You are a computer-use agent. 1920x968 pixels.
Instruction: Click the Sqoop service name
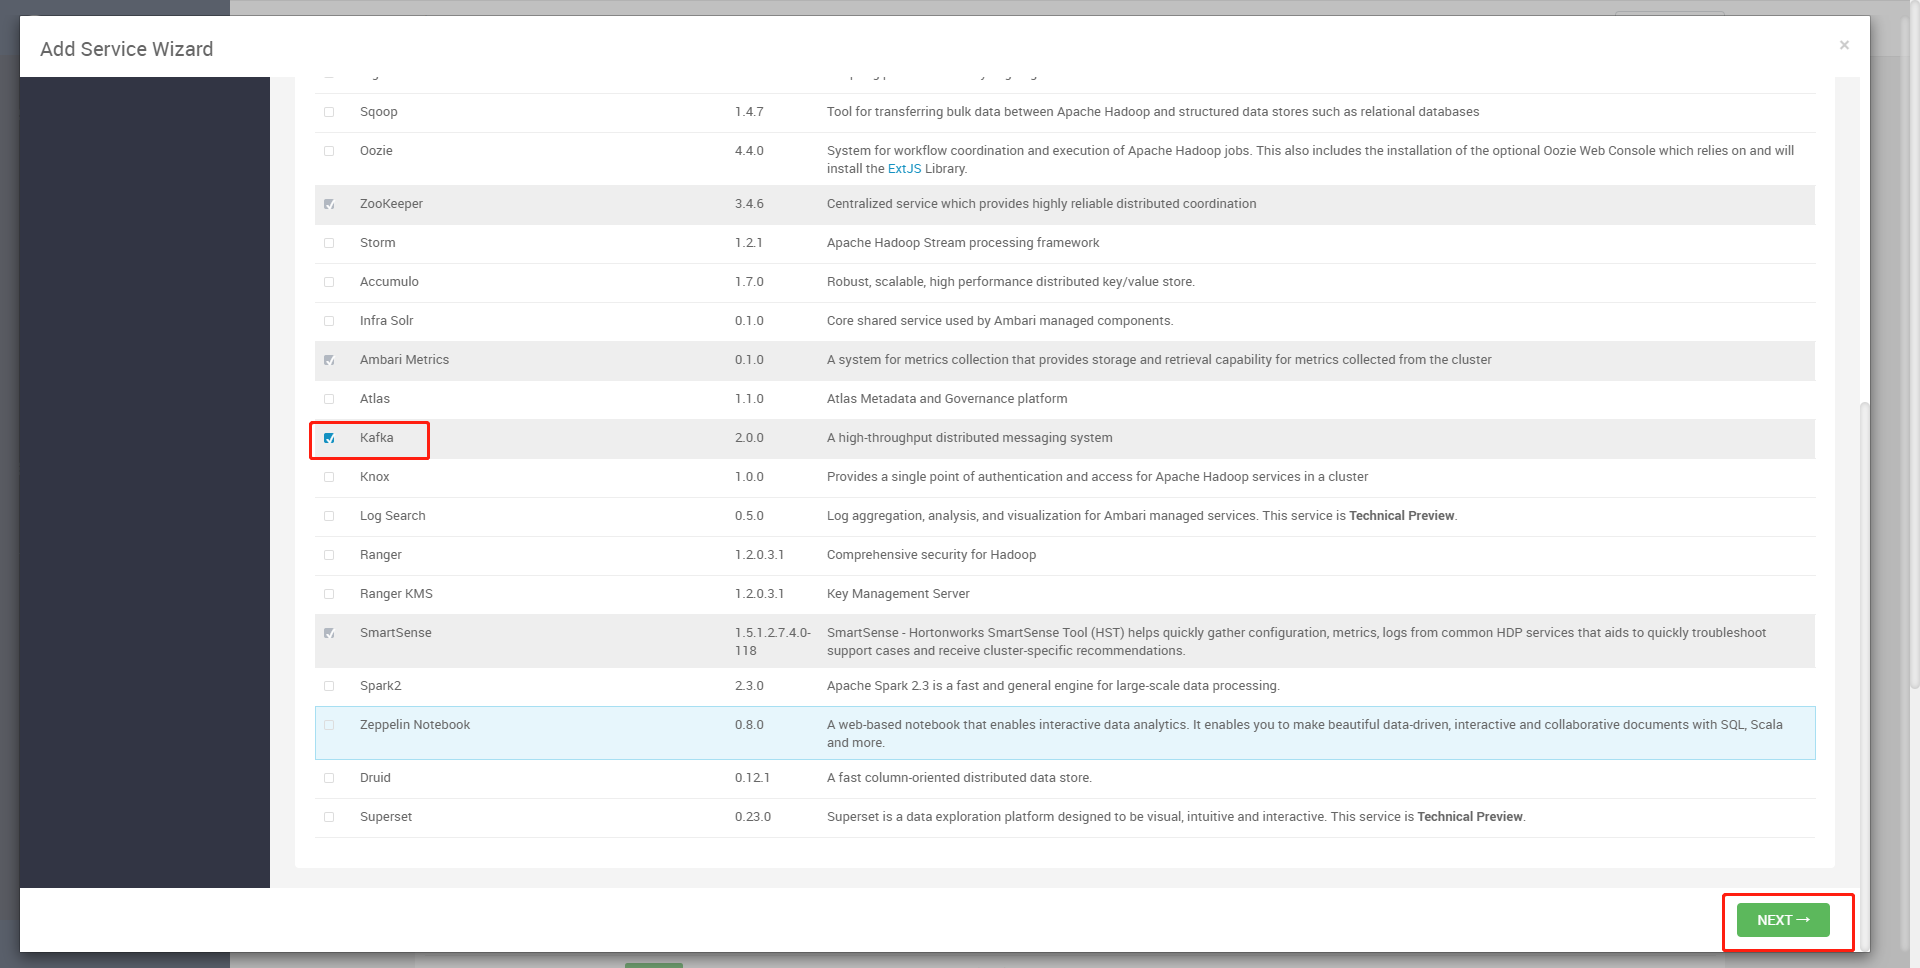click(x=378, y=112)
